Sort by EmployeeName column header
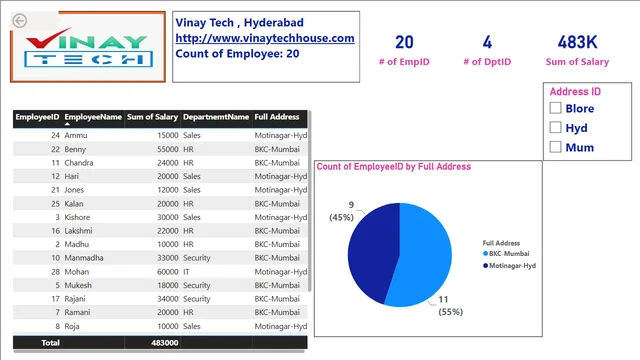 pos(93,117)
